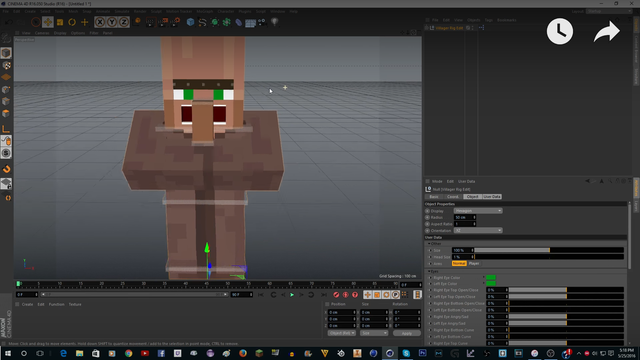The width and height of the screenshot is (640, 360).
Task: Select the Rotate tool in top toolbar
Action: 72,22
